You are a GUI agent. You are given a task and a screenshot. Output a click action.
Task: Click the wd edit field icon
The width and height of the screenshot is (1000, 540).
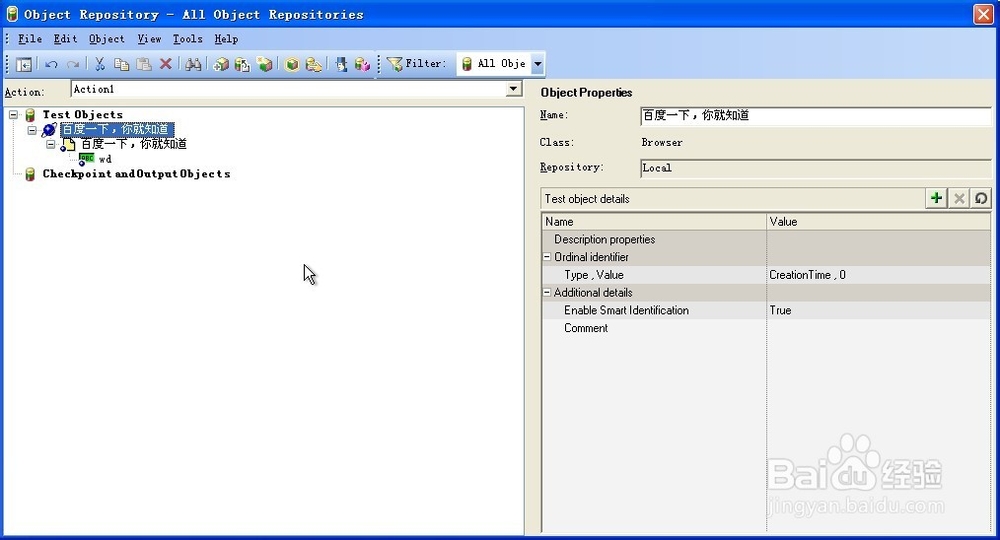click(x=86, y=159)
